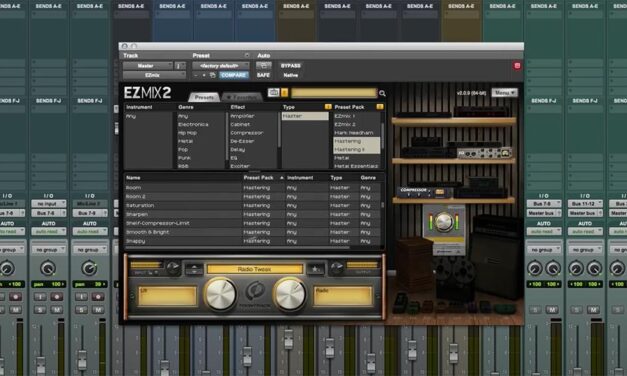Click the red target button in plug-in header
Viewport: 627px width, 376px height.
(x=517, y=66)
